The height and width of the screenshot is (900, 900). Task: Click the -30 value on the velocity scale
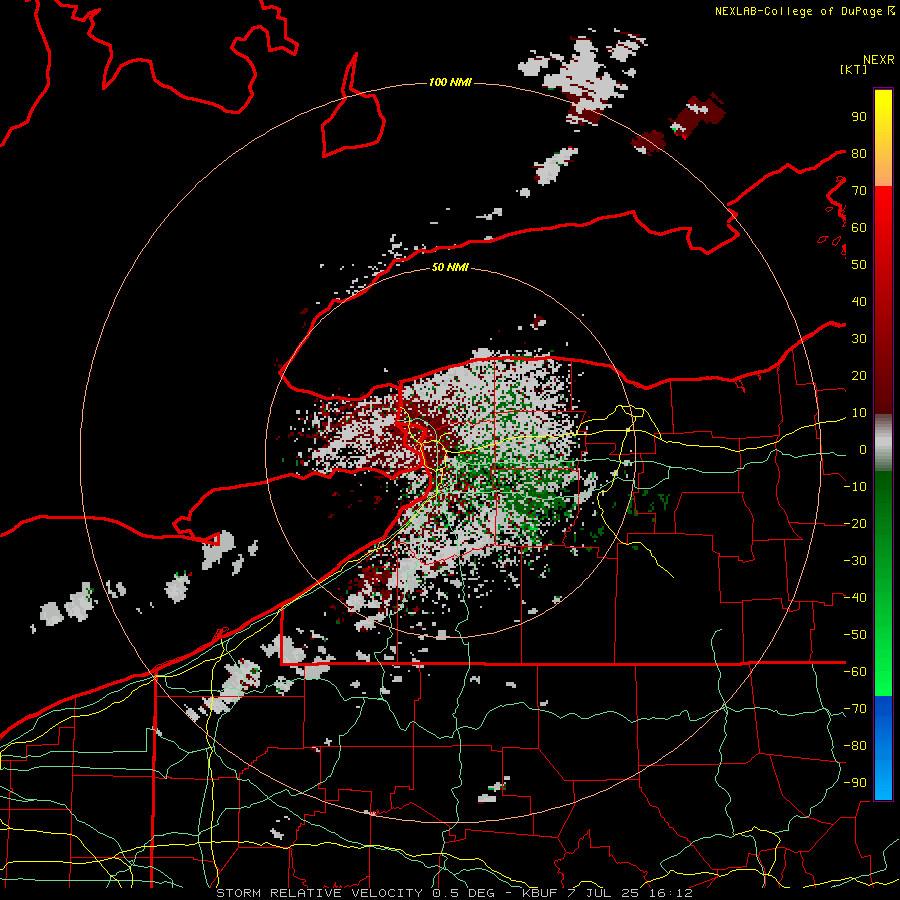point(855,561)
